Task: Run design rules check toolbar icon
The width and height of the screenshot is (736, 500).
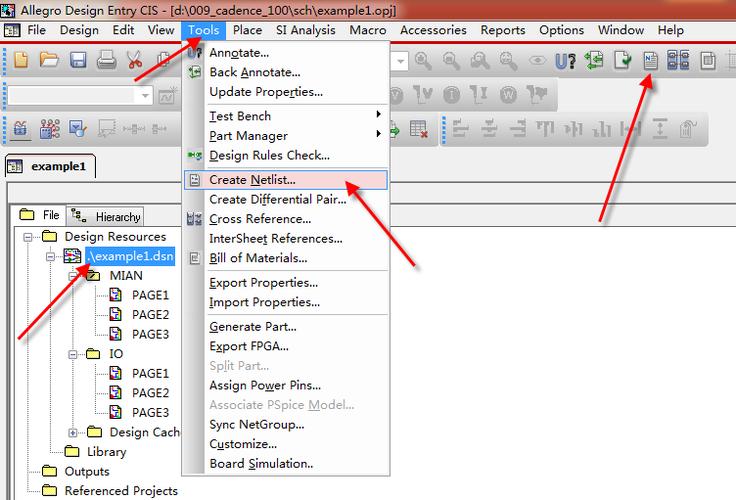Action: (622, 61)
